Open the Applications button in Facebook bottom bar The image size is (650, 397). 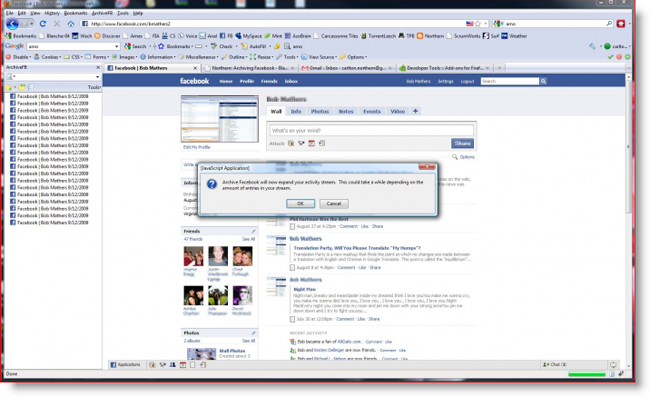coord(125,365)
